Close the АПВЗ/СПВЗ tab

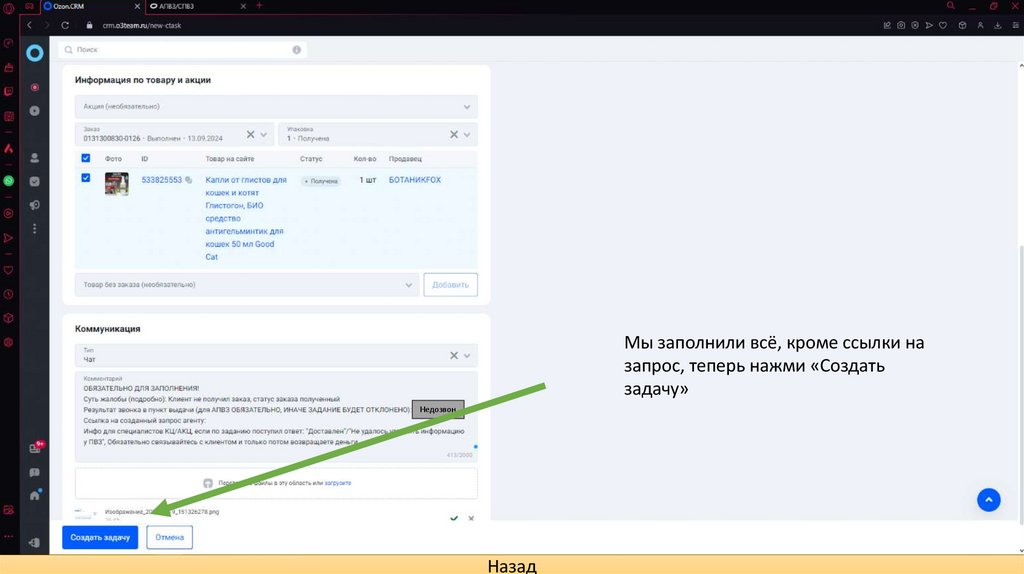pyautogui.click(x=243, y=6)
